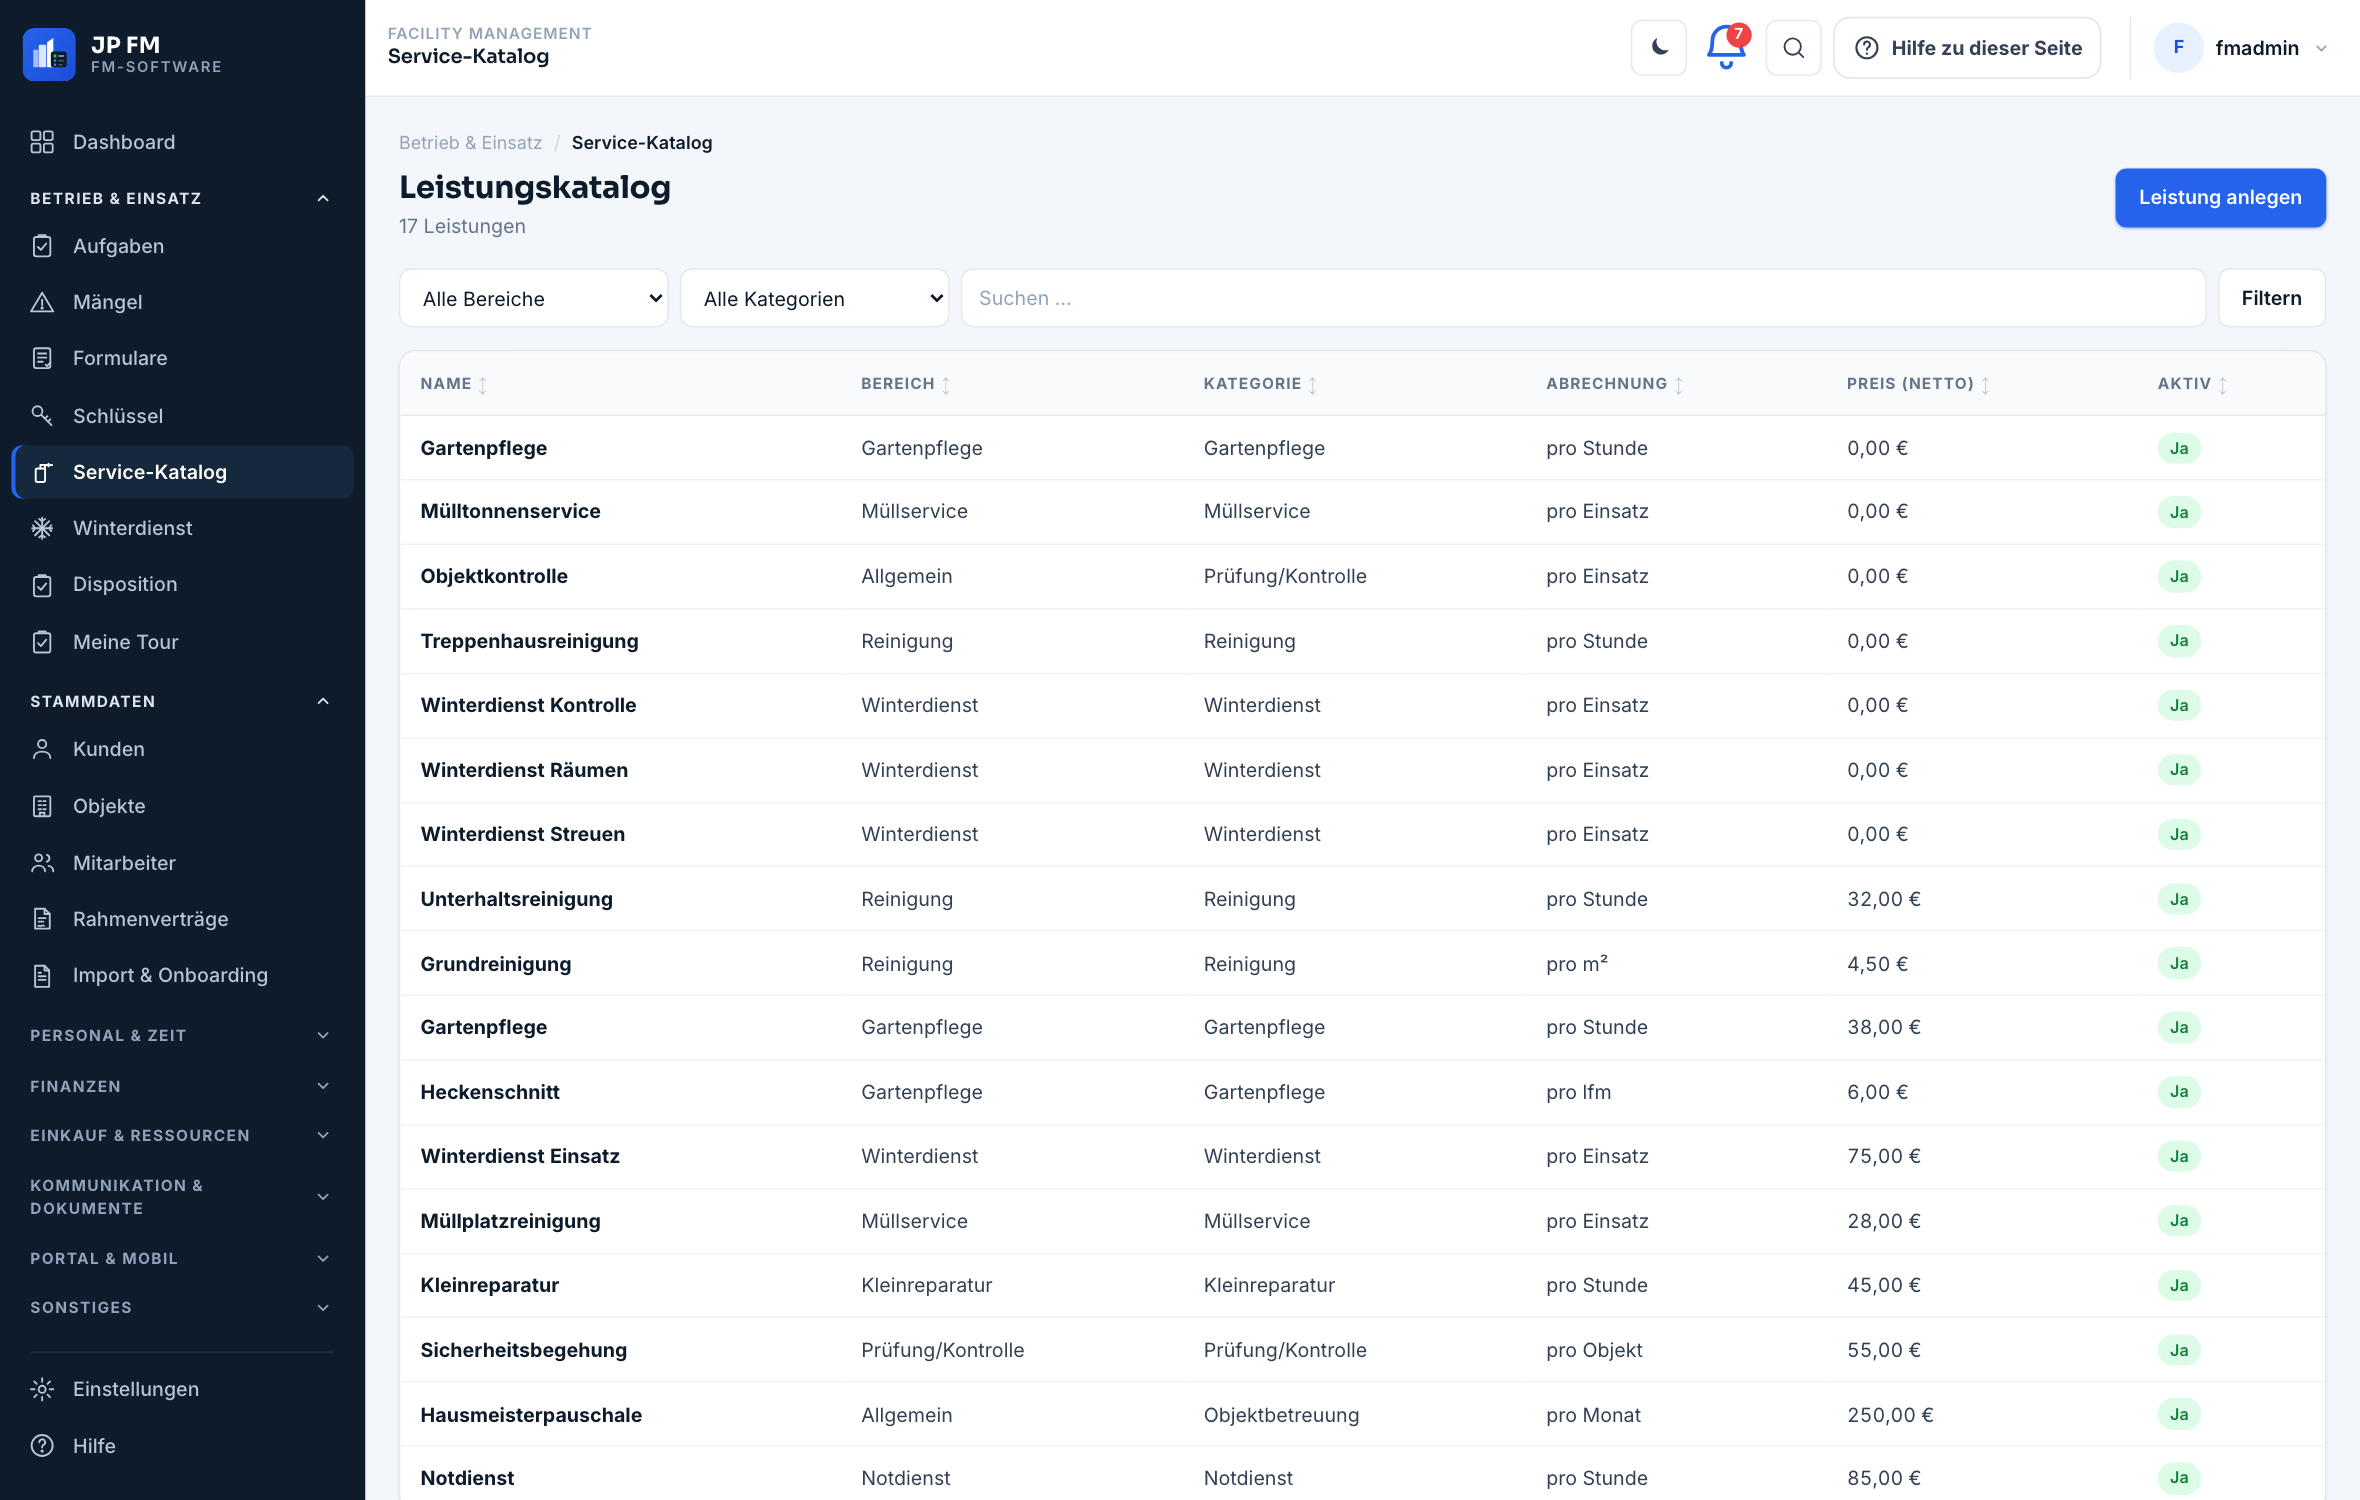The height and width of the screenshot is (1500, 2360).
Task: Click the Schlüssel key icon
Action: [42, 415]
